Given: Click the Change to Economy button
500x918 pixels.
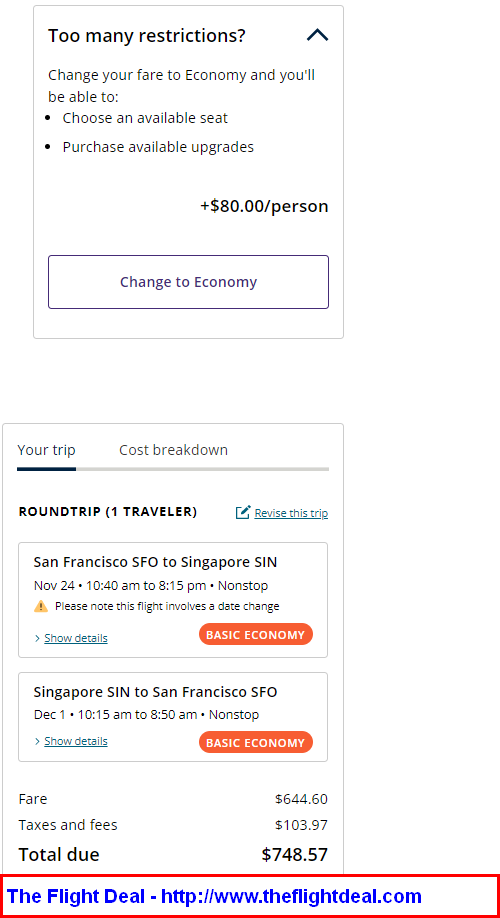Looking at the screenshot, I should (x=189, y=282).
